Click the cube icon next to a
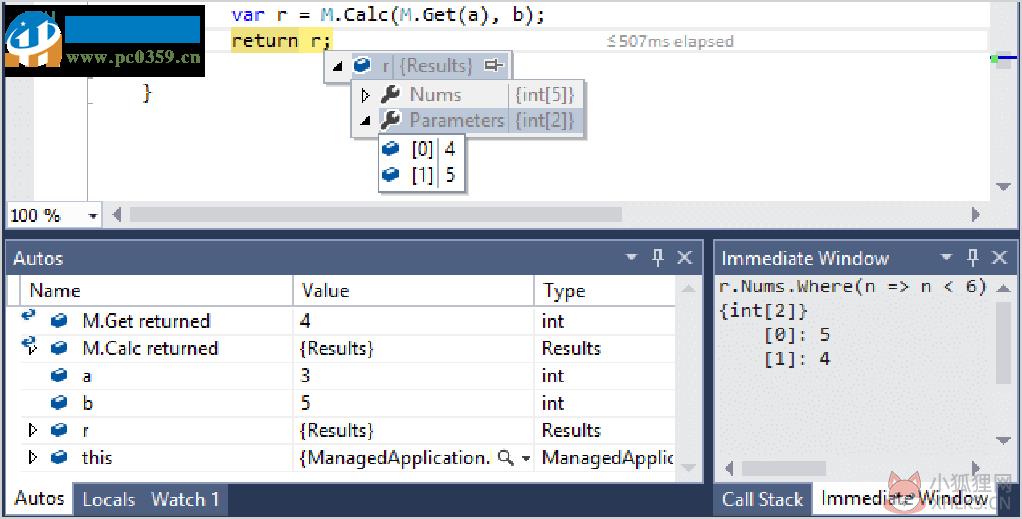The width and height of the screenshot is (1022, 519). point(59,376)
